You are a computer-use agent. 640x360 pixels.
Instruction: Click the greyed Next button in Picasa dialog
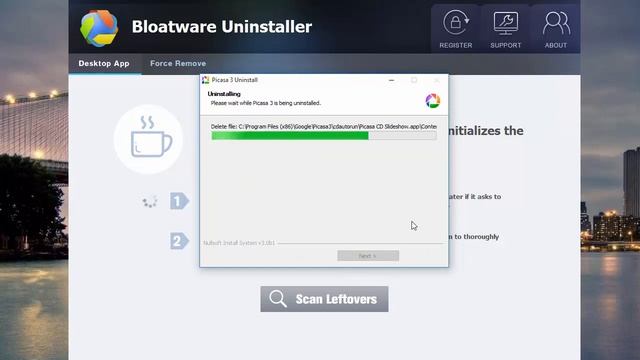click(x=368, y=256)
